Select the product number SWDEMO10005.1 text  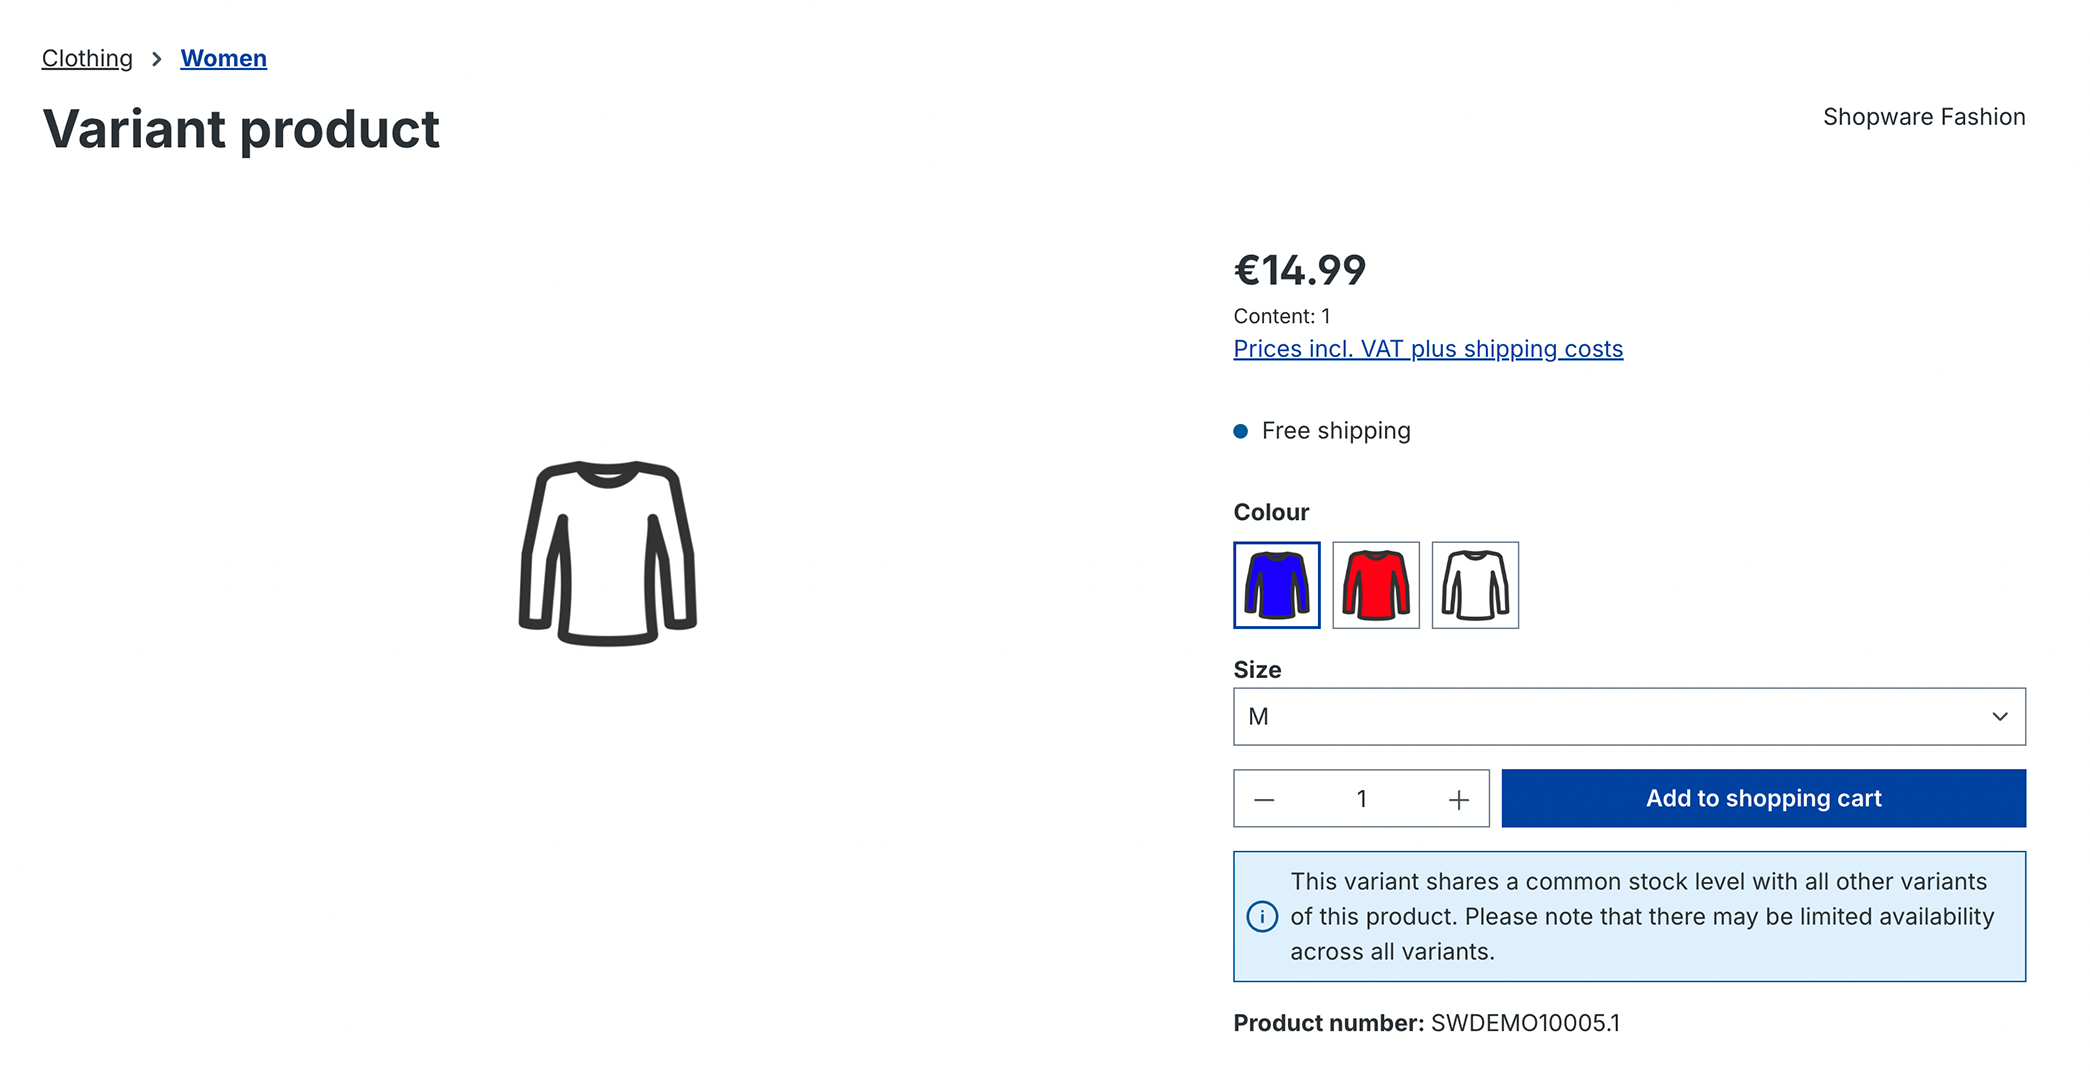coord(1525,1023)
